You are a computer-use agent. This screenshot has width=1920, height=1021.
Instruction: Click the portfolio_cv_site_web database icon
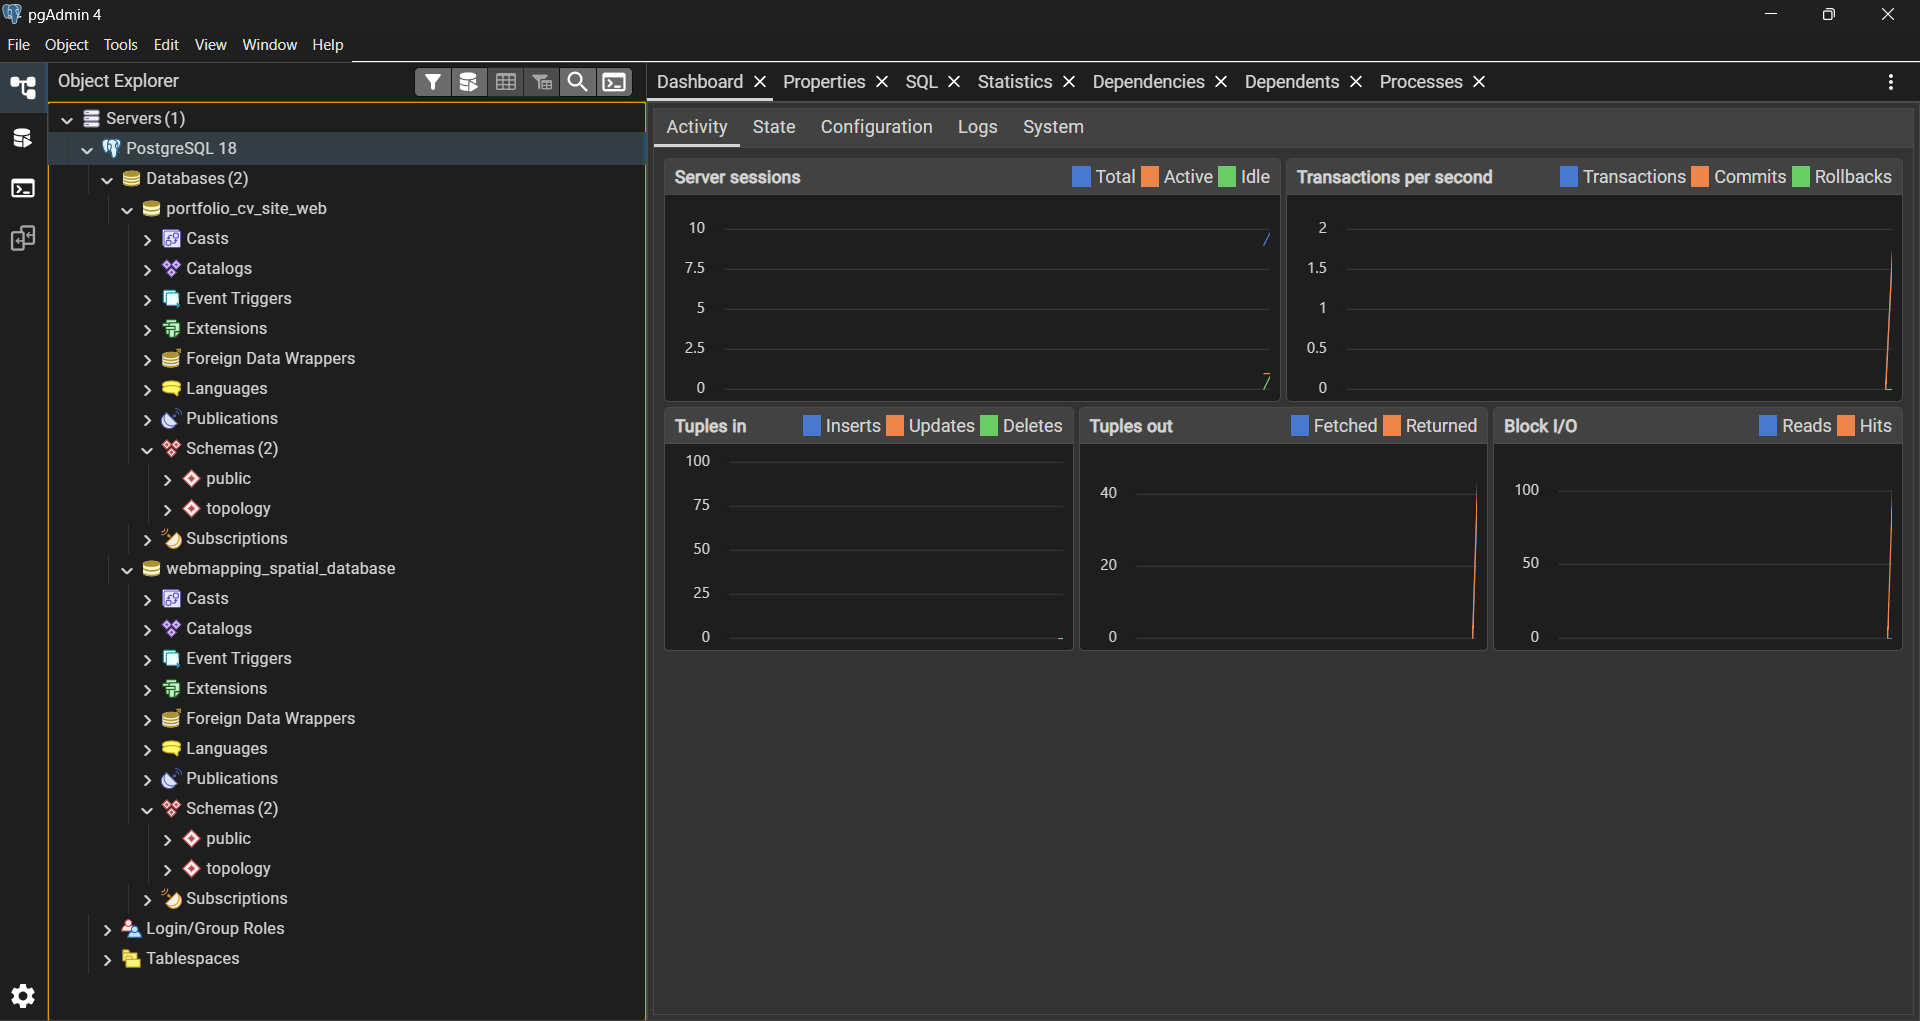(x=151, y=208)
